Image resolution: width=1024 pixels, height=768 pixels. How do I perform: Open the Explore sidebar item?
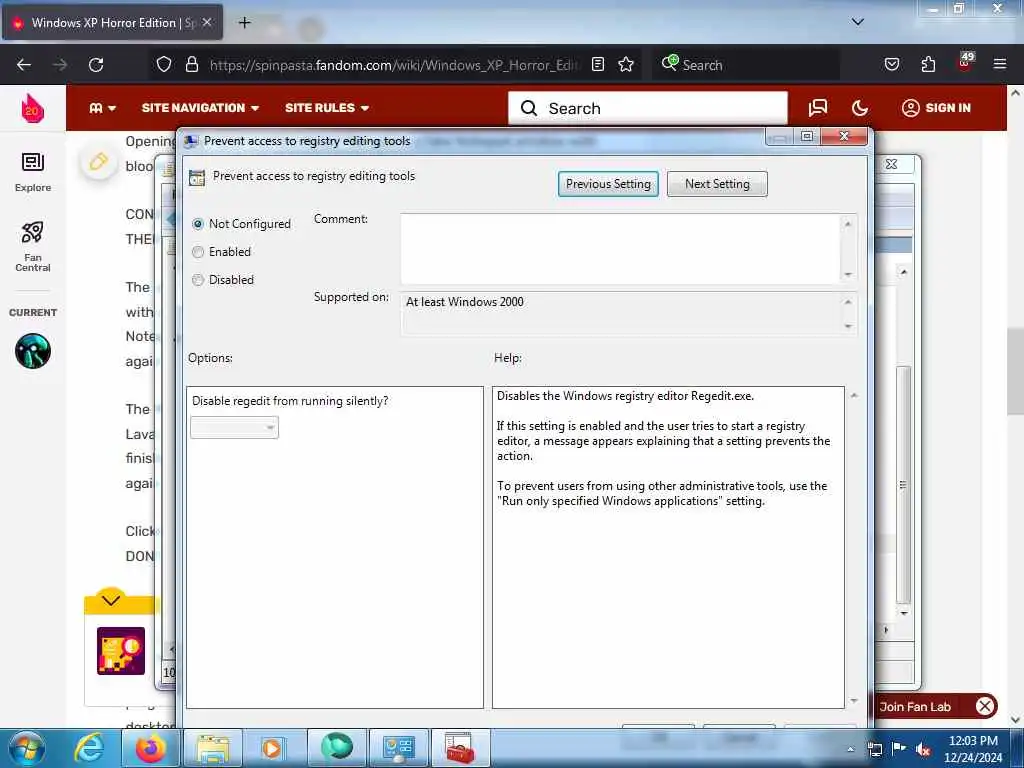tap(33, 172)
